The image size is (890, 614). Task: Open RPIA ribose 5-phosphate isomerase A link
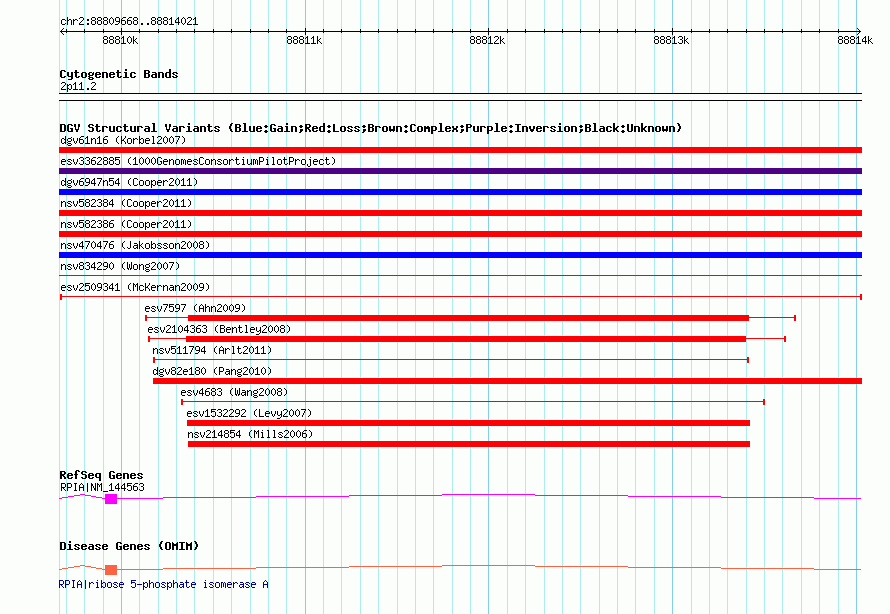pyautogui.click(x=164, y=584)
